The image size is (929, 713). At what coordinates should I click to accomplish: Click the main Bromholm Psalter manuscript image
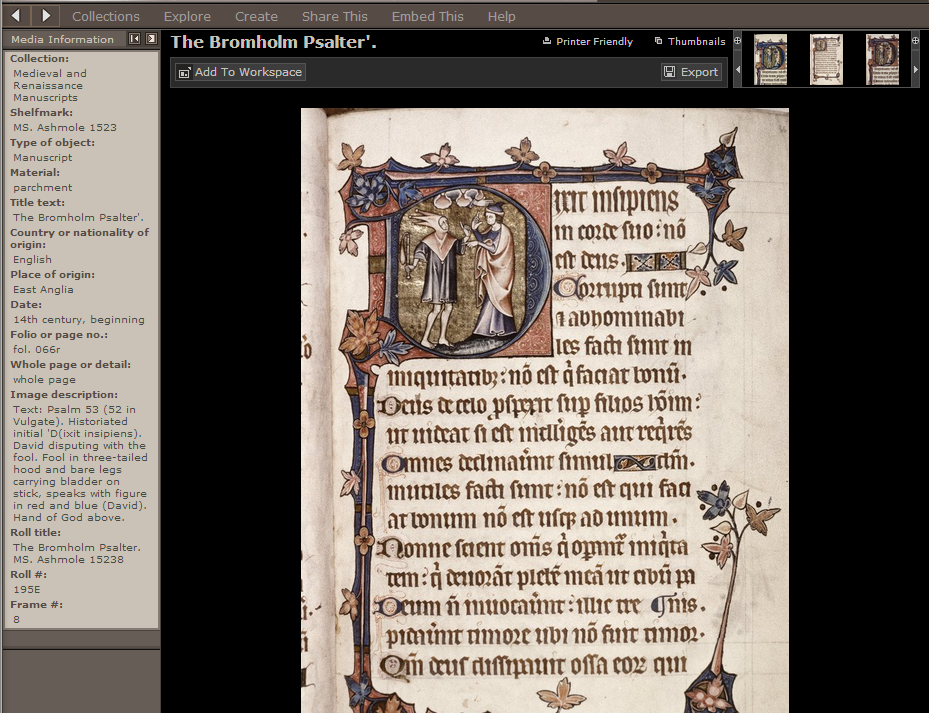coord(544,410)
